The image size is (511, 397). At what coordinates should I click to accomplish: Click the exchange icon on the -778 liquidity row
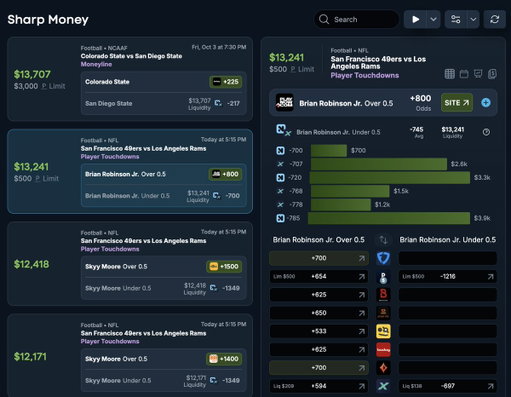[x=280, y=205]
